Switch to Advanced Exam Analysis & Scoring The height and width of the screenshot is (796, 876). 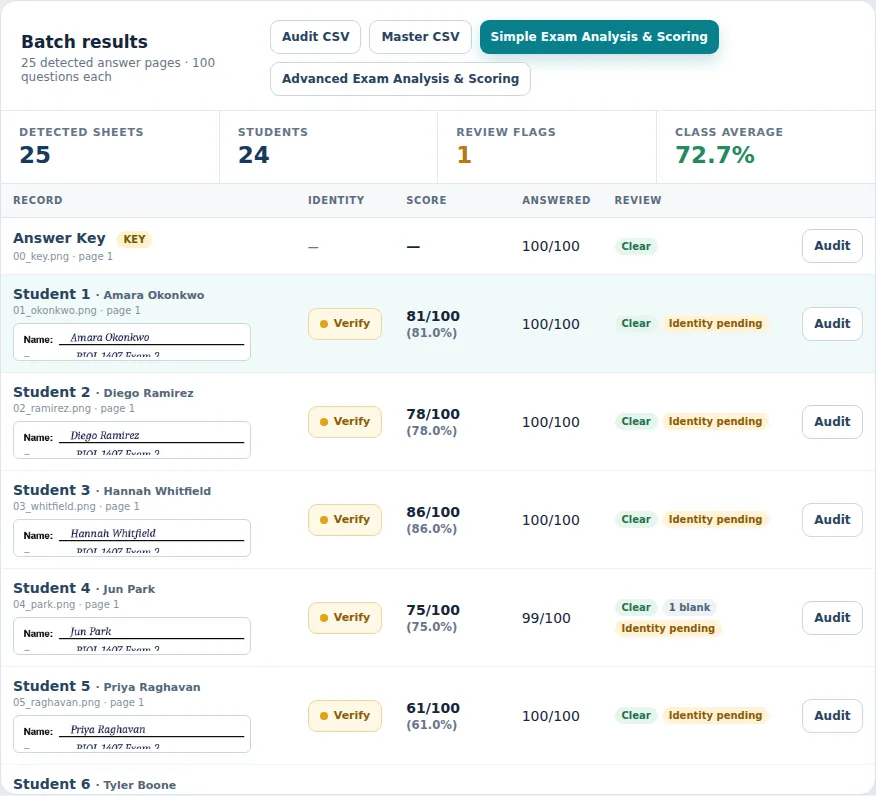(400, 79)
